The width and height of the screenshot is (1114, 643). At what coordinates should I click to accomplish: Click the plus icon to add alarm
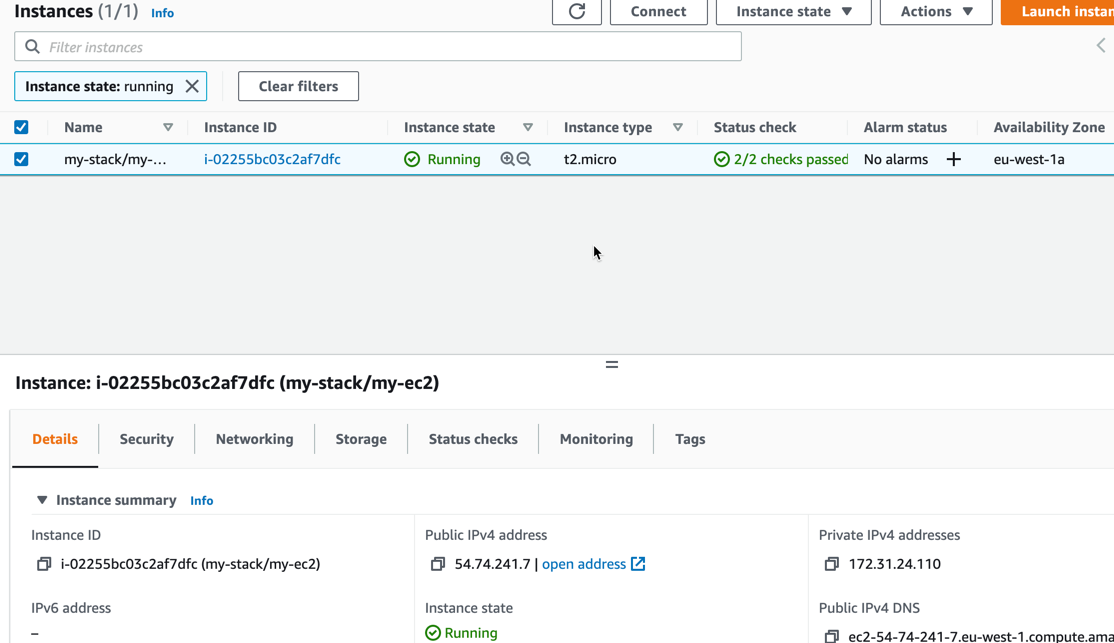pos(953,159)
